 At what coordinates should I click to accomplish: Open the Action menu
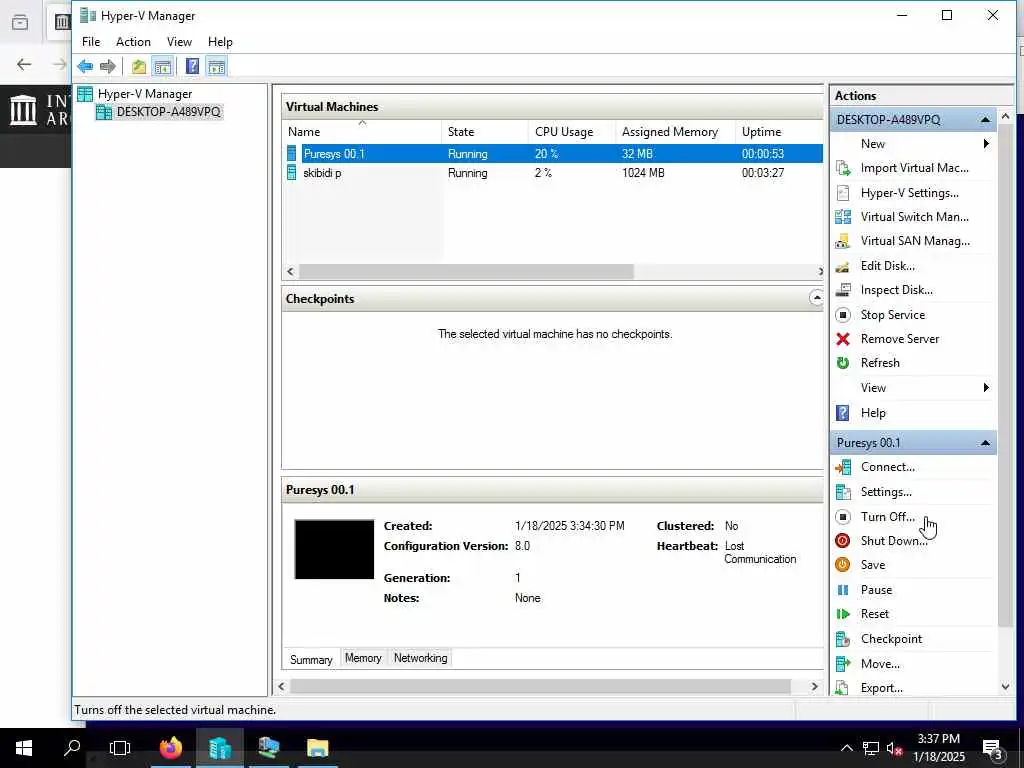click(133, 42)
